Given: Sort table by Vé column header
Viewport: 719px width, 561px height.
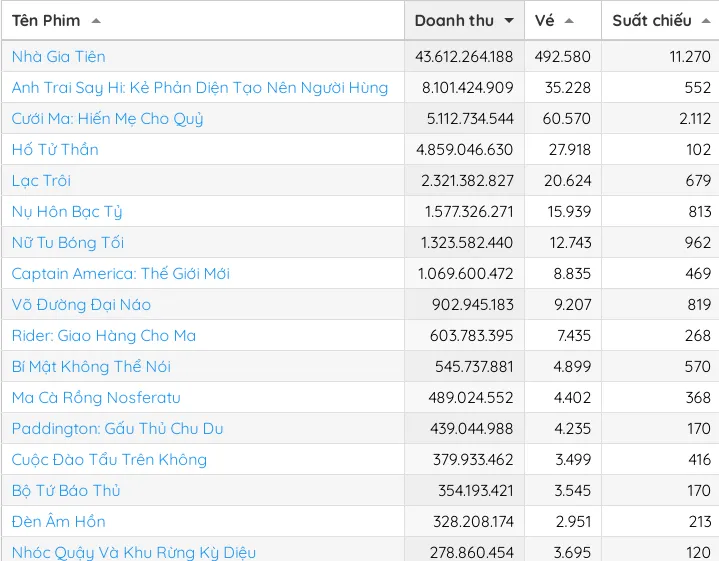Looking at the screenshot, I should coord(545,21).
